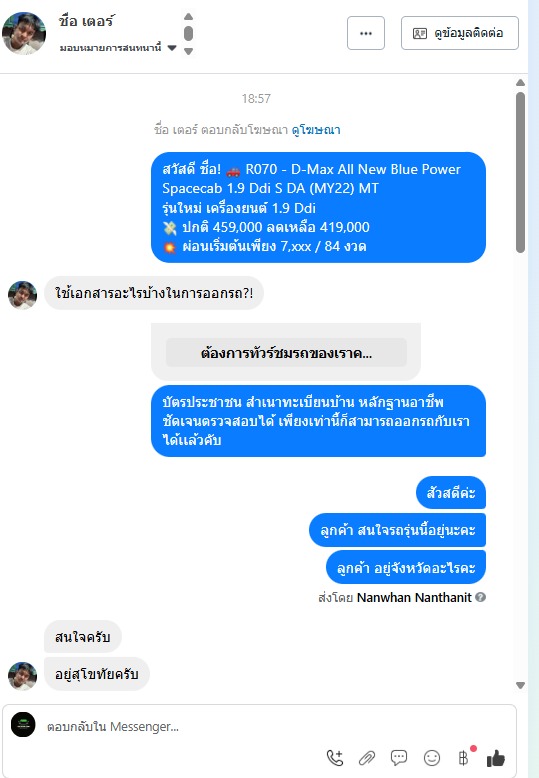Click the help question mark beside Nanwhan Nanthanit
Image resolution: width=539 pixels, height=778 pixels.
(480, 597)
